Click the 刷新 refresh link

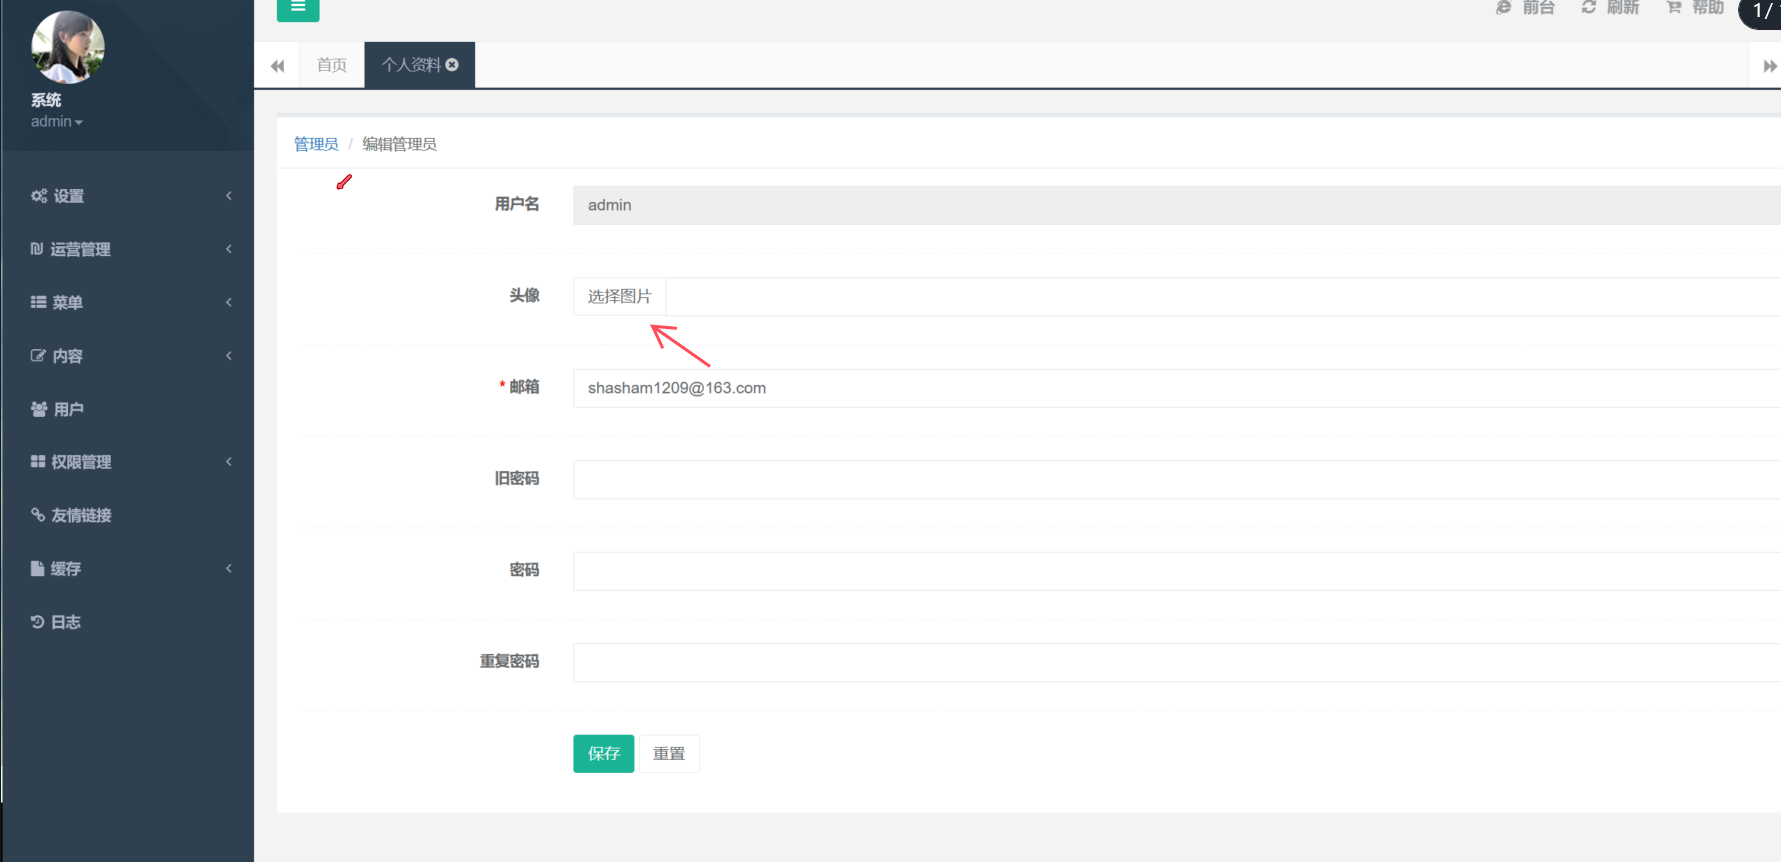point(1610,8)
